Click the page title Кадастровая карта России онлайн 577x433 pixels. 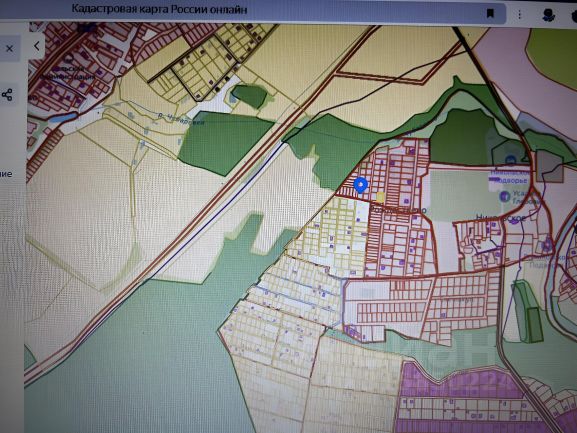click(x=159, y=9)
